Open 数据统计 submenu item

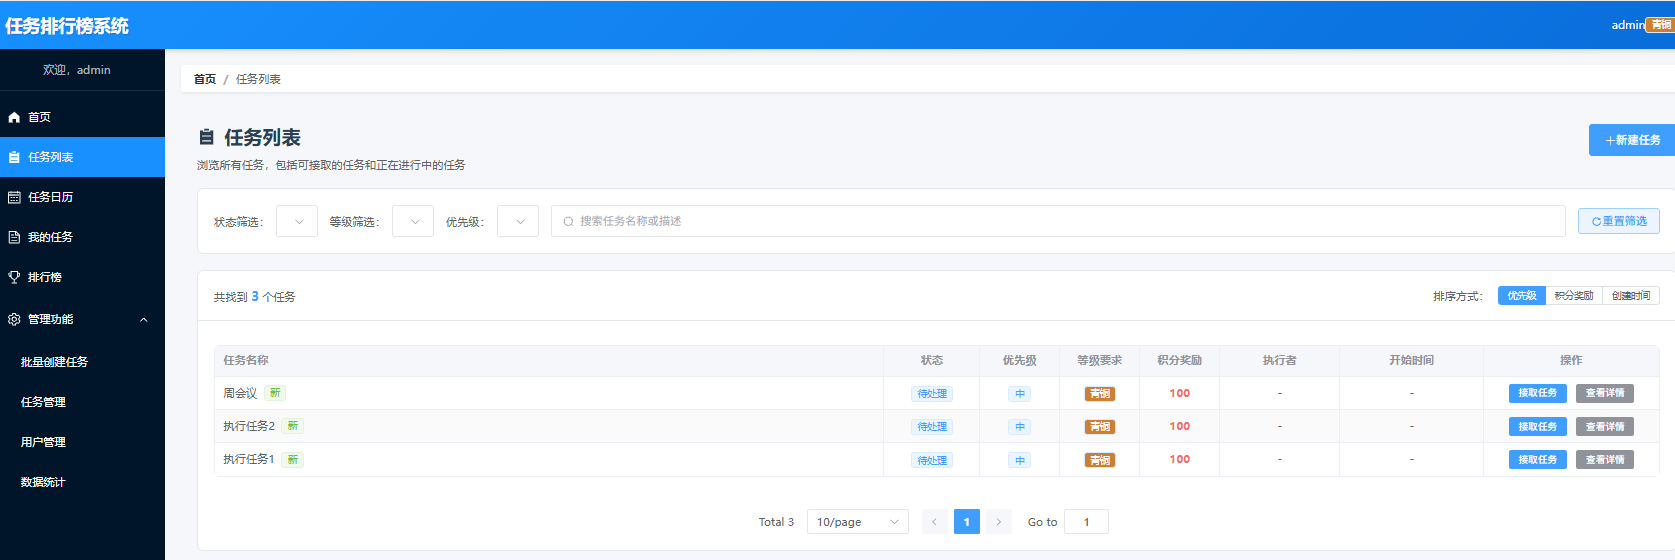82,482
